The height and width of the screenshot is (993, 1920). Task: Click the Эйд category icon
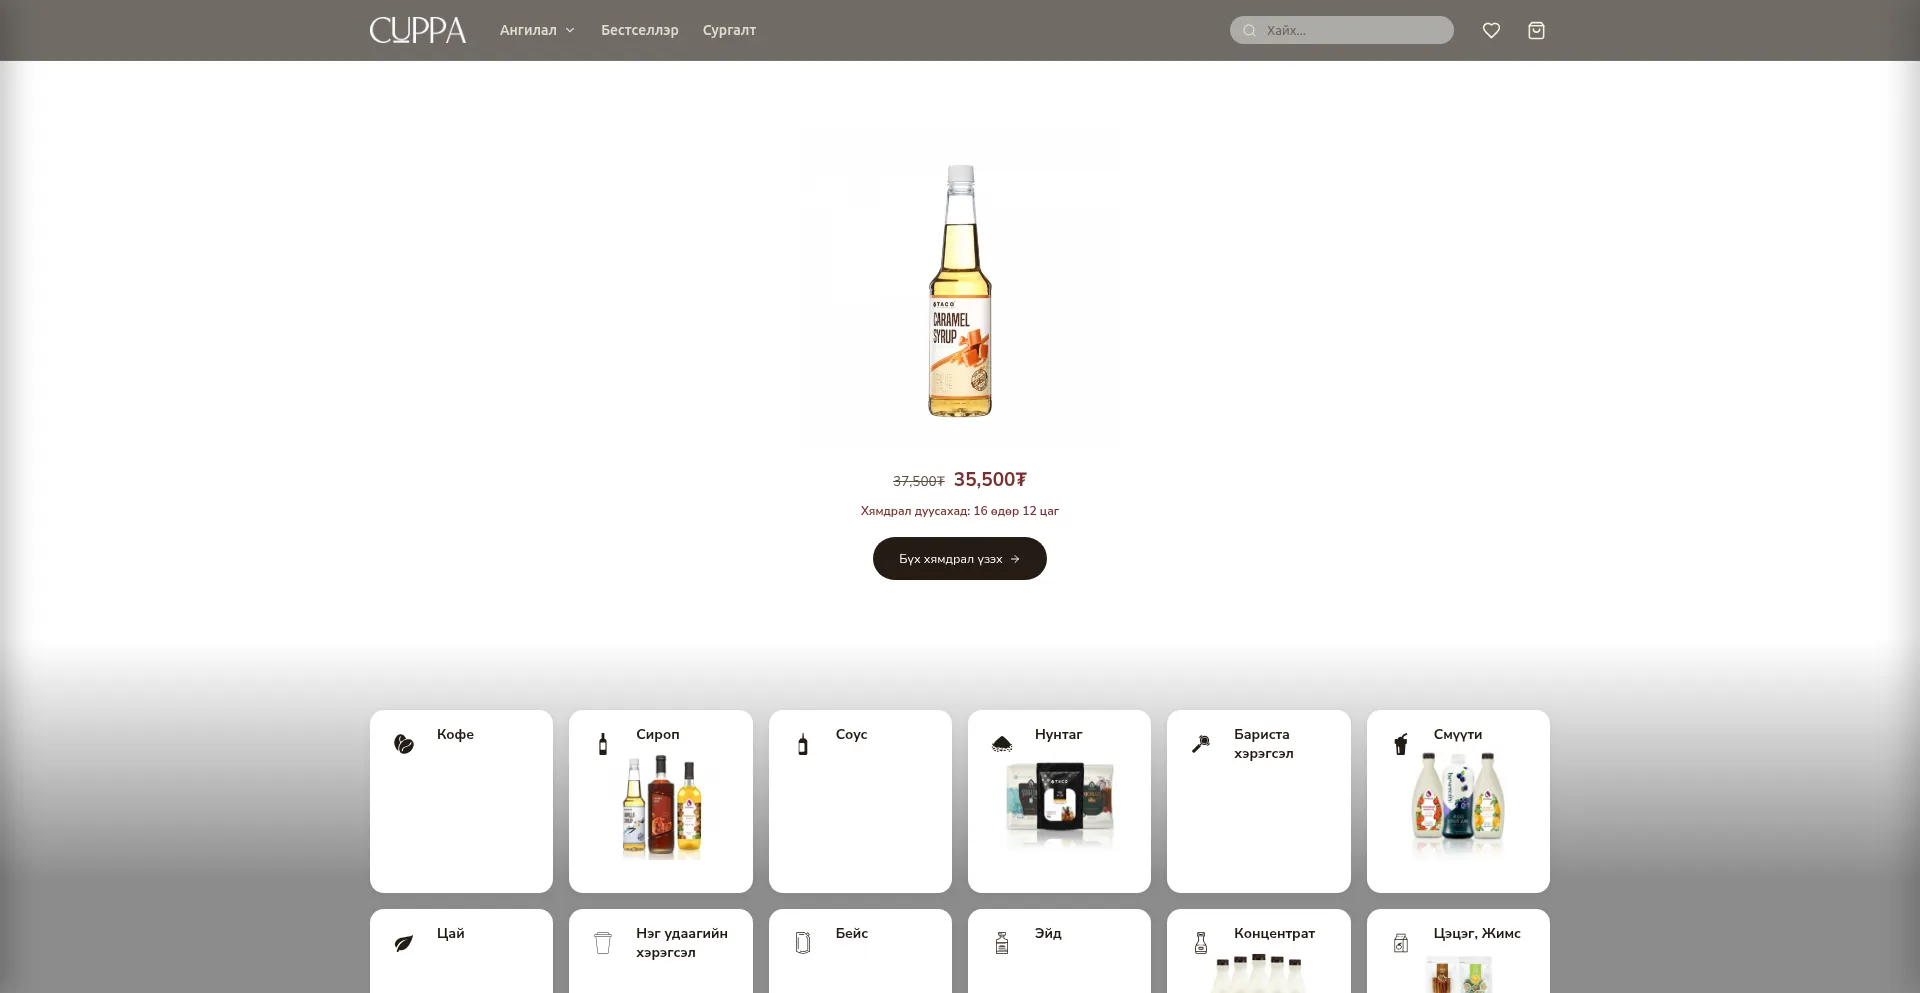[x=1002, y=943]
